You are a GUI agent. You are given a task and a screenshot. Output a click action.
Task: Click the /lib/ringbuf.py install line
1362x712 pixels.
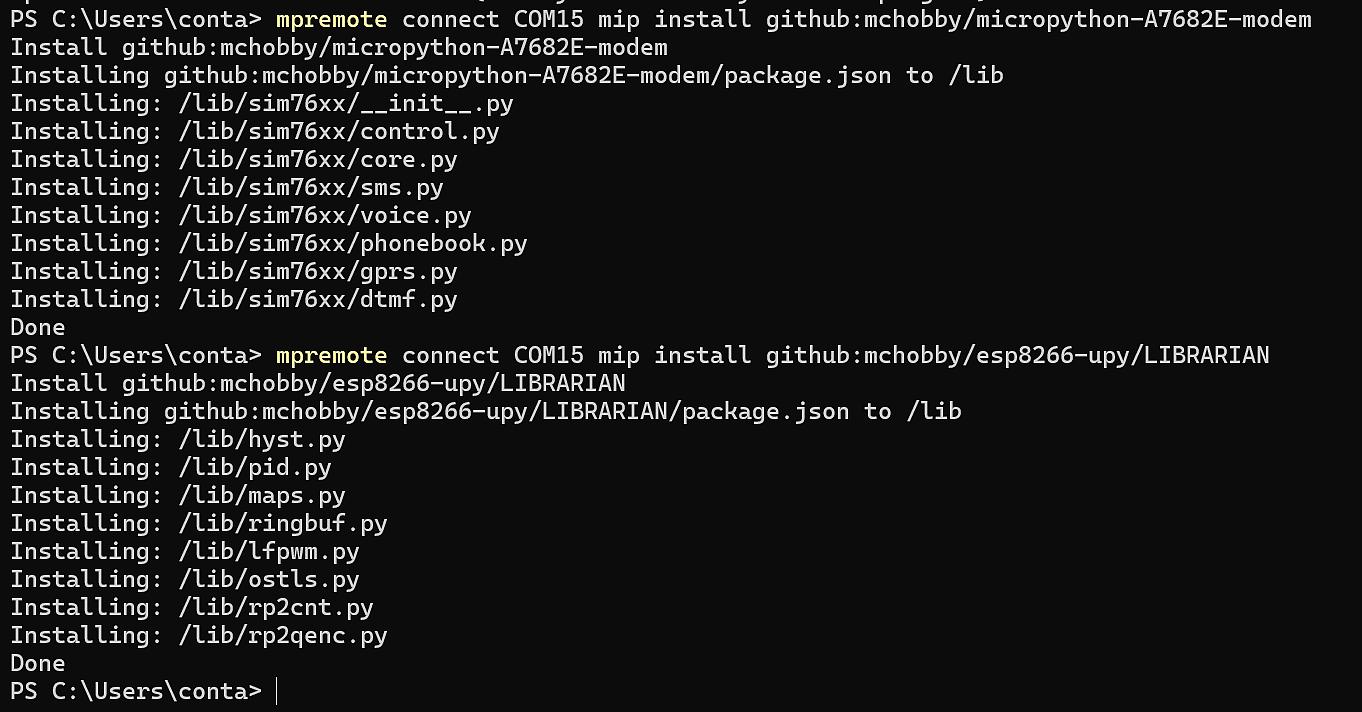point(199,523)
